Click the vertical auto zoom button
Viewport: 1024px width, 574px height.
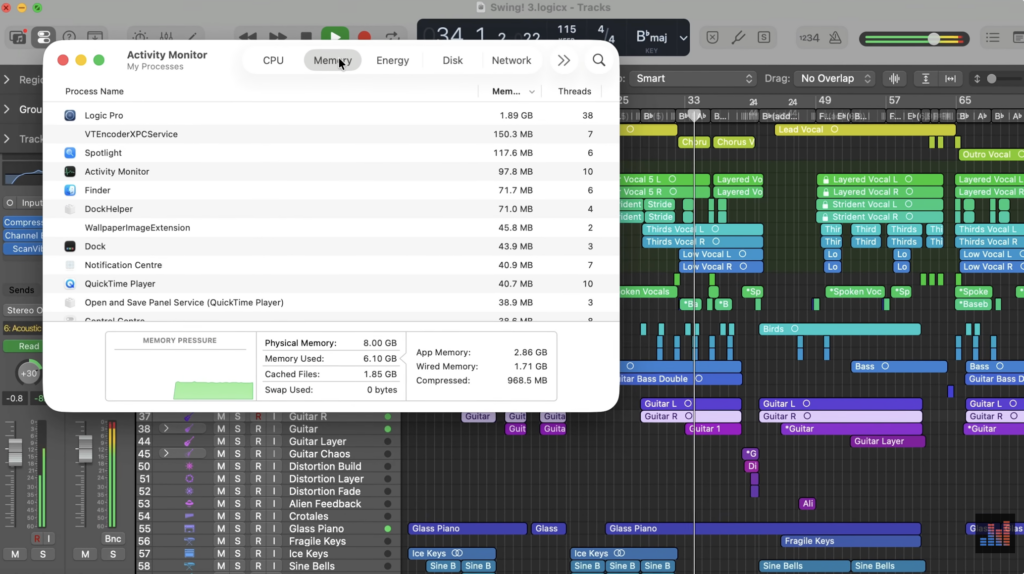point(925,78)
